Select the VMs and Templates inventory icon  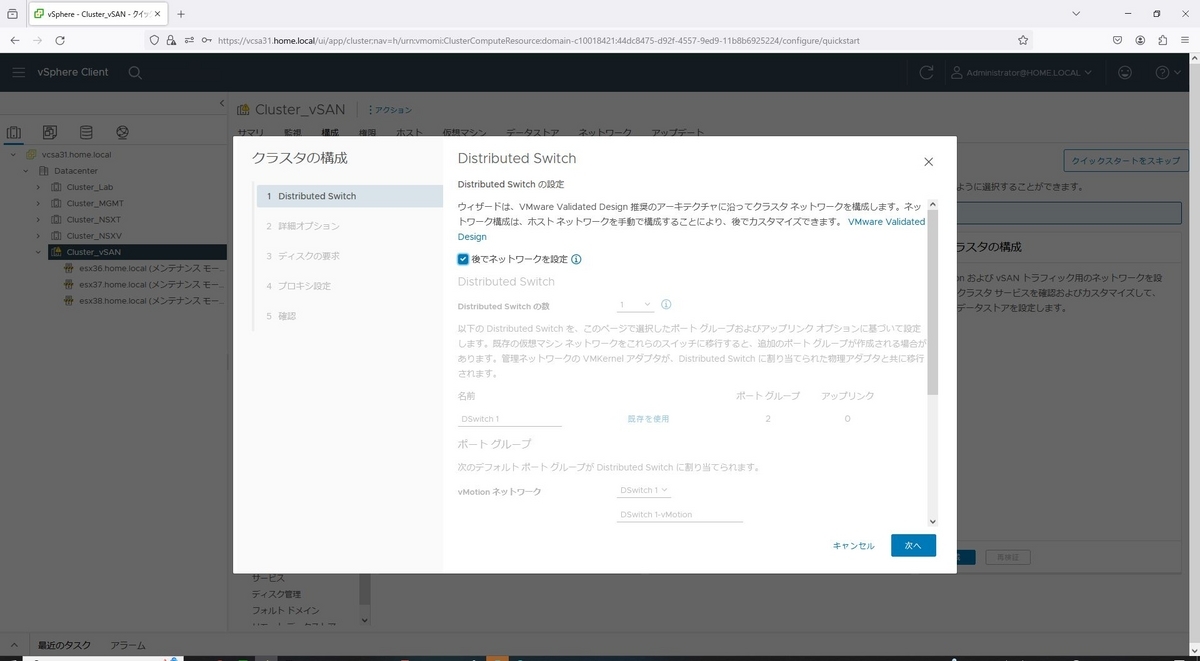click(50, 133)
